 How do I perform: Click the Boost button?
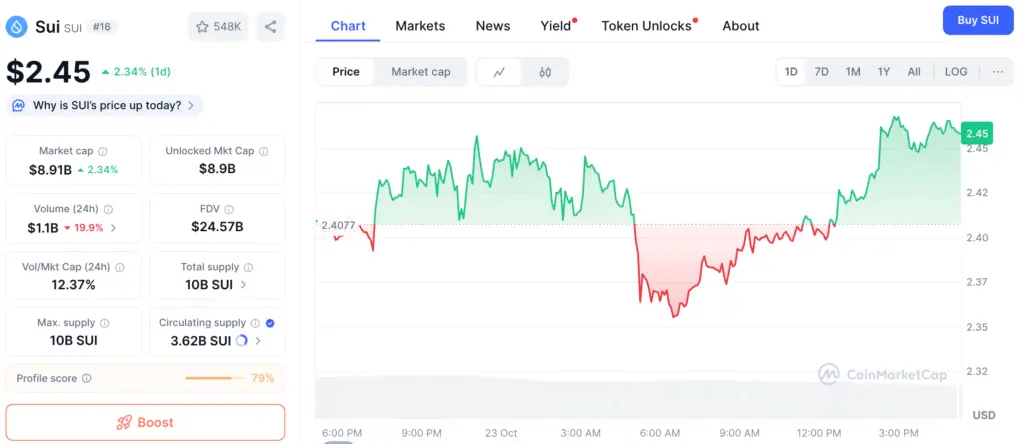tap(145, 422)
